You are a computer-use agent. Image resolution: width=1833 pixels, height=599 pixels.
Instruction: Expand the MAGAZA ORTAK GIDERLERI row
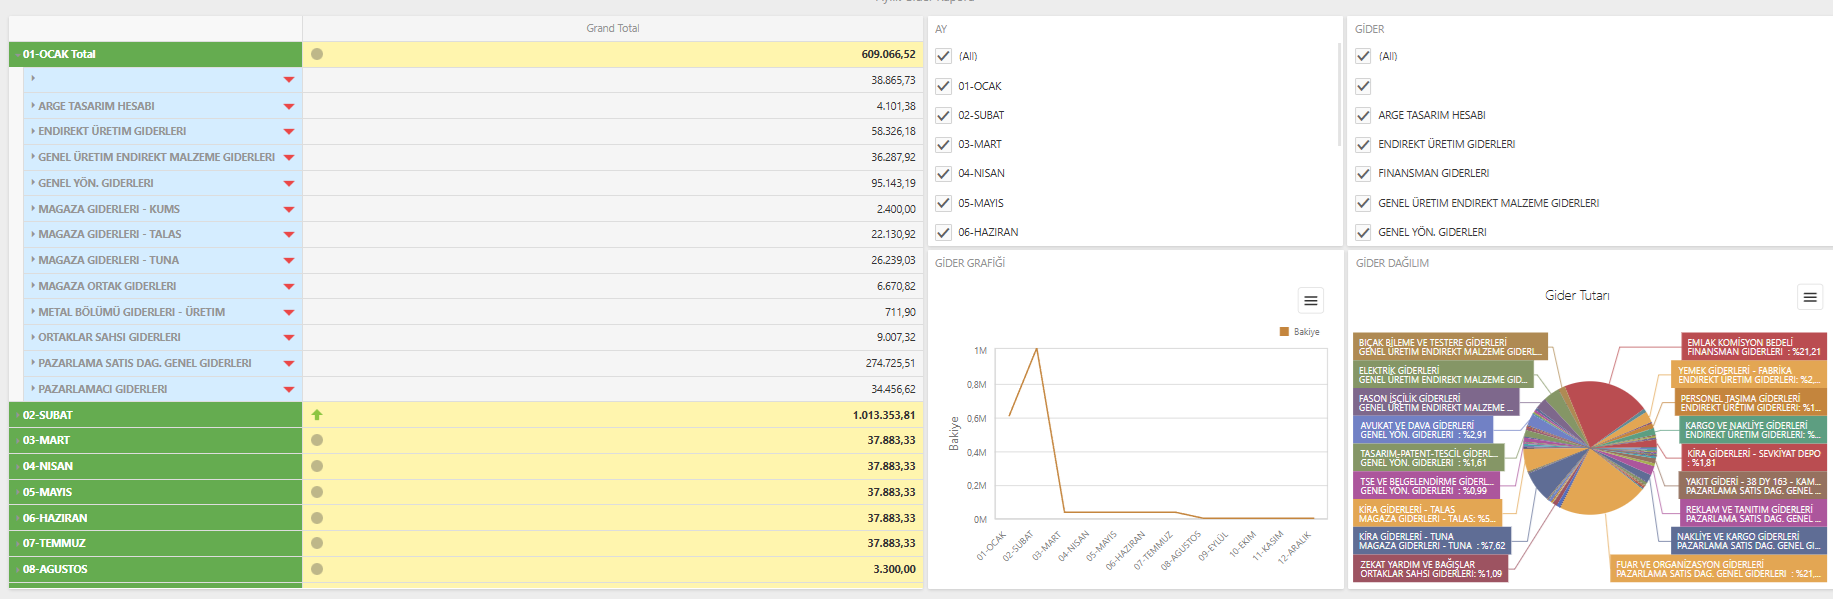(x=33, y=286)
